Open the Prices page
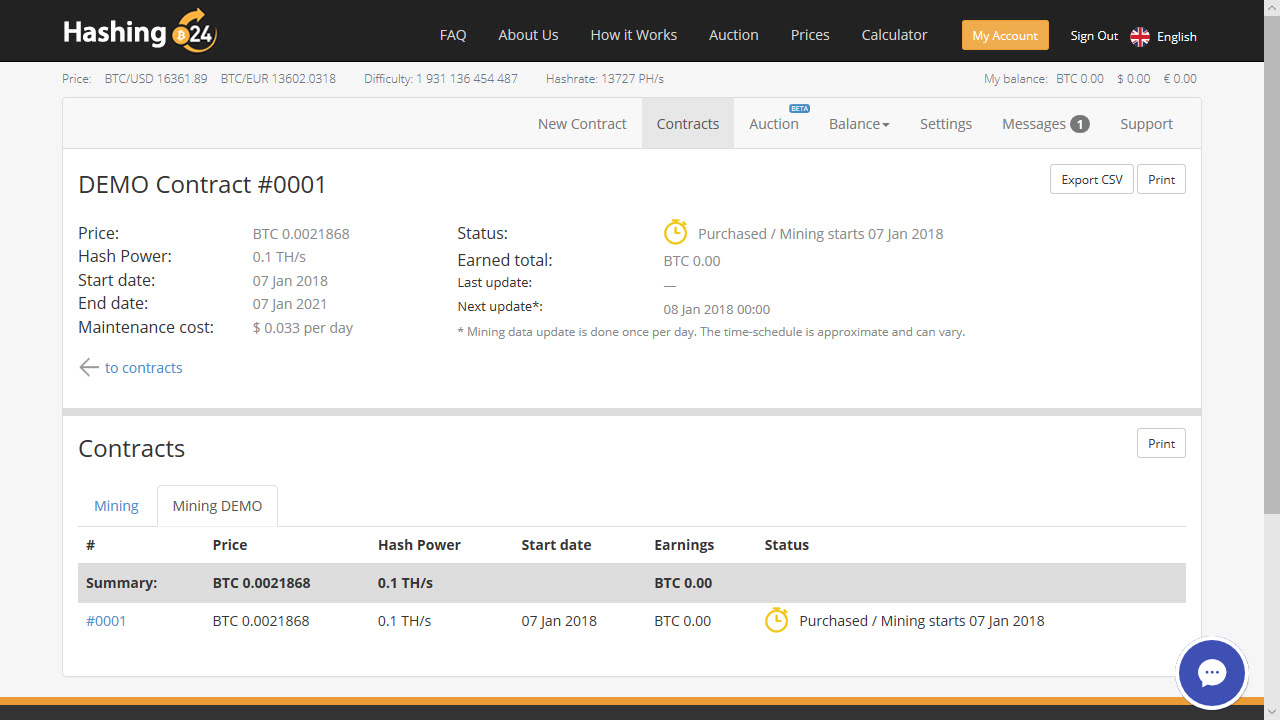Image resolution: width=1280 pixels, height=720 pixels. point(810,35)
